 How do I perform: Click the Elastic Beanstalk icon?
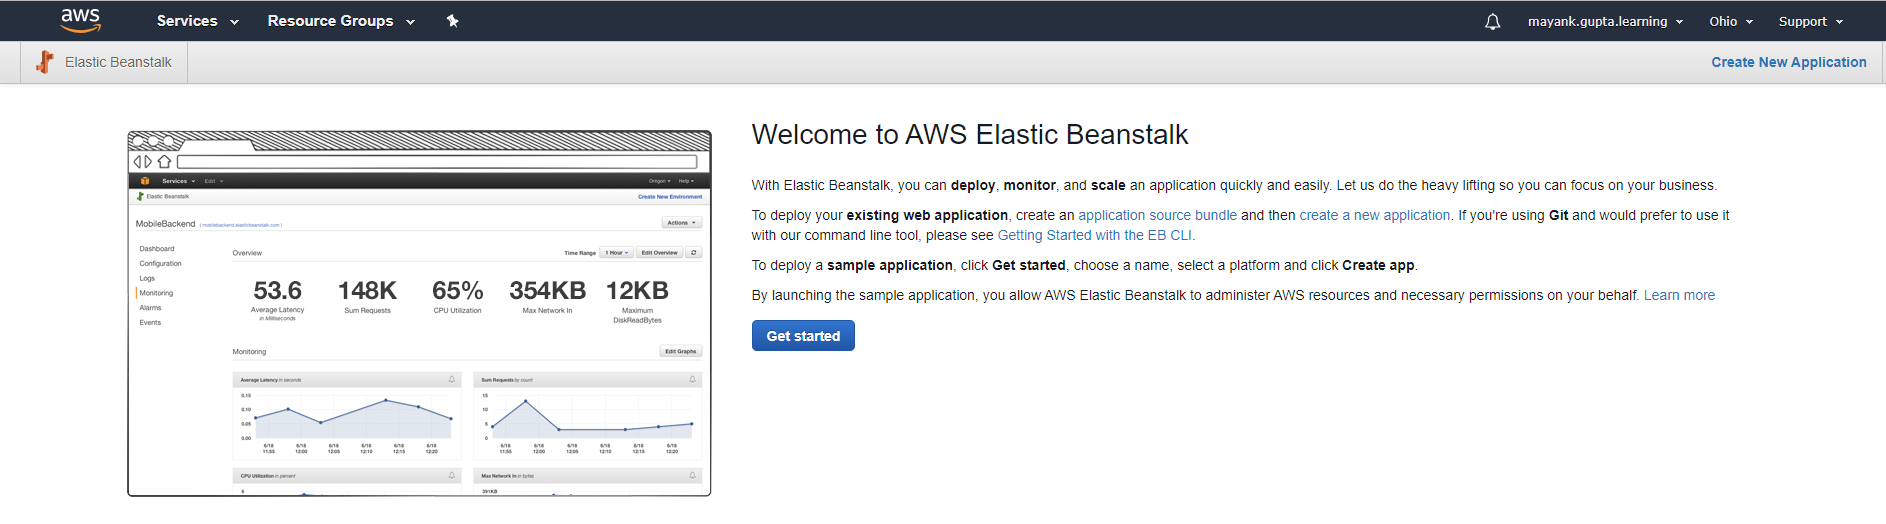pos(45,62)
